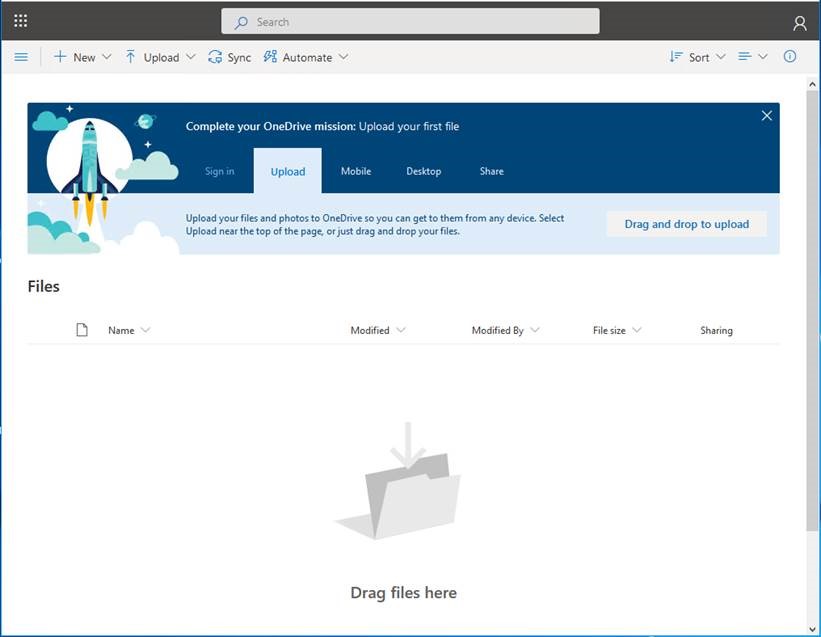Image resolution: width=821 pixels, height=637 pixels.
Task: Switch to the Desktop tab
Action: tap(424, 171)
